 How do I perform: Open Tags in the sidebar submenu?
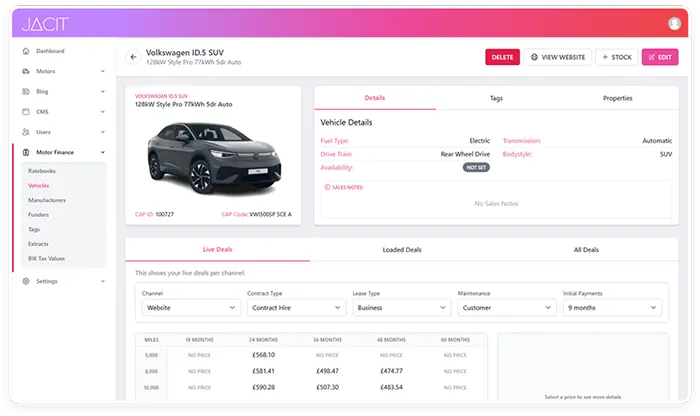pyautogui.click(x=34, y=229)
